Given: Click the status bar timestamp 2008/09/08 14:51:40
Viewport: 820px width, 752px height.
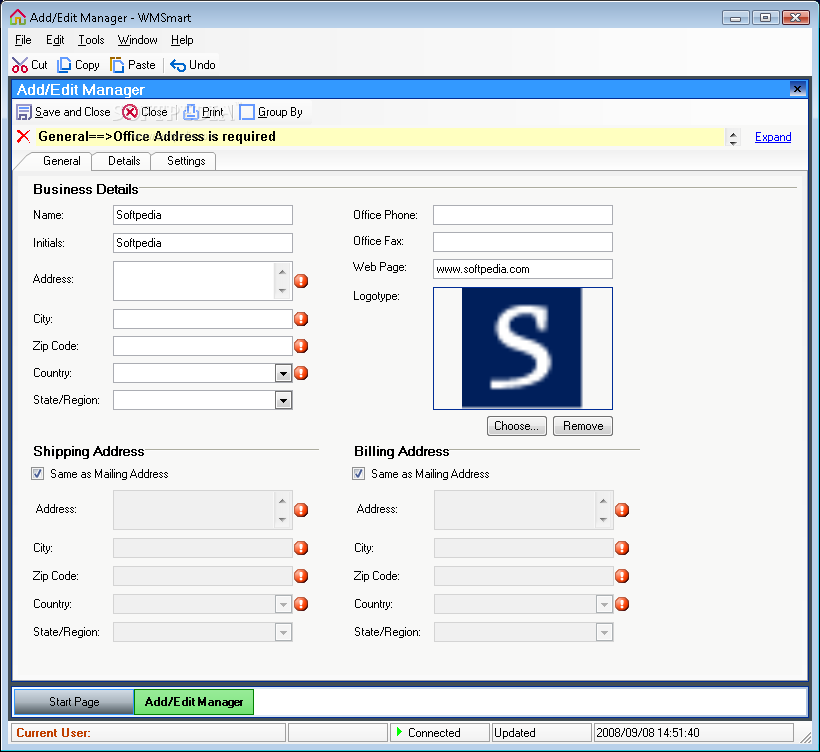Looking at the screenshot, I should (648, 733).
